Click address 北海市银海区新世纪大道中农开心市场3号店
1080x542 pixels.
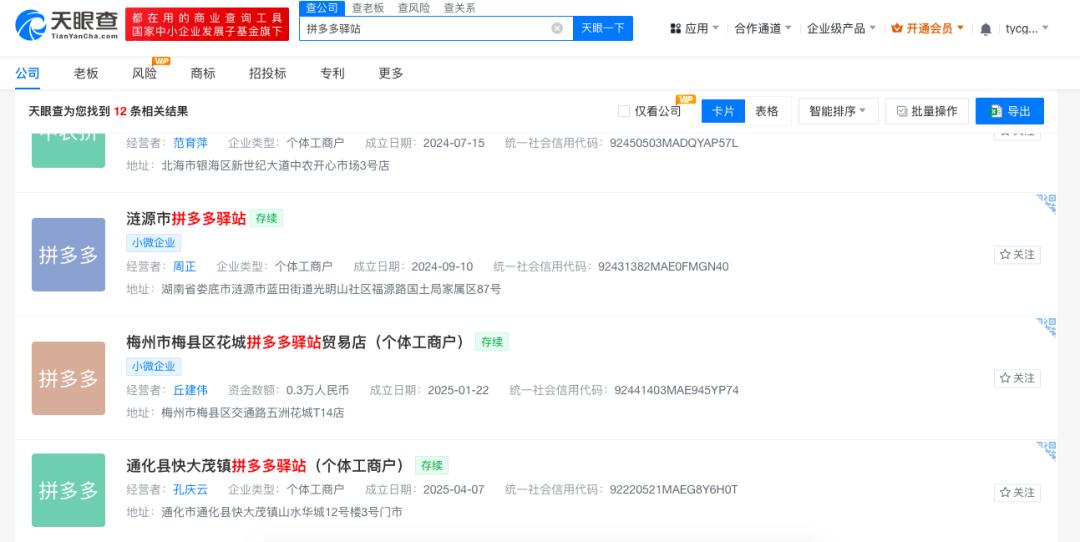[x=276, y=165]
